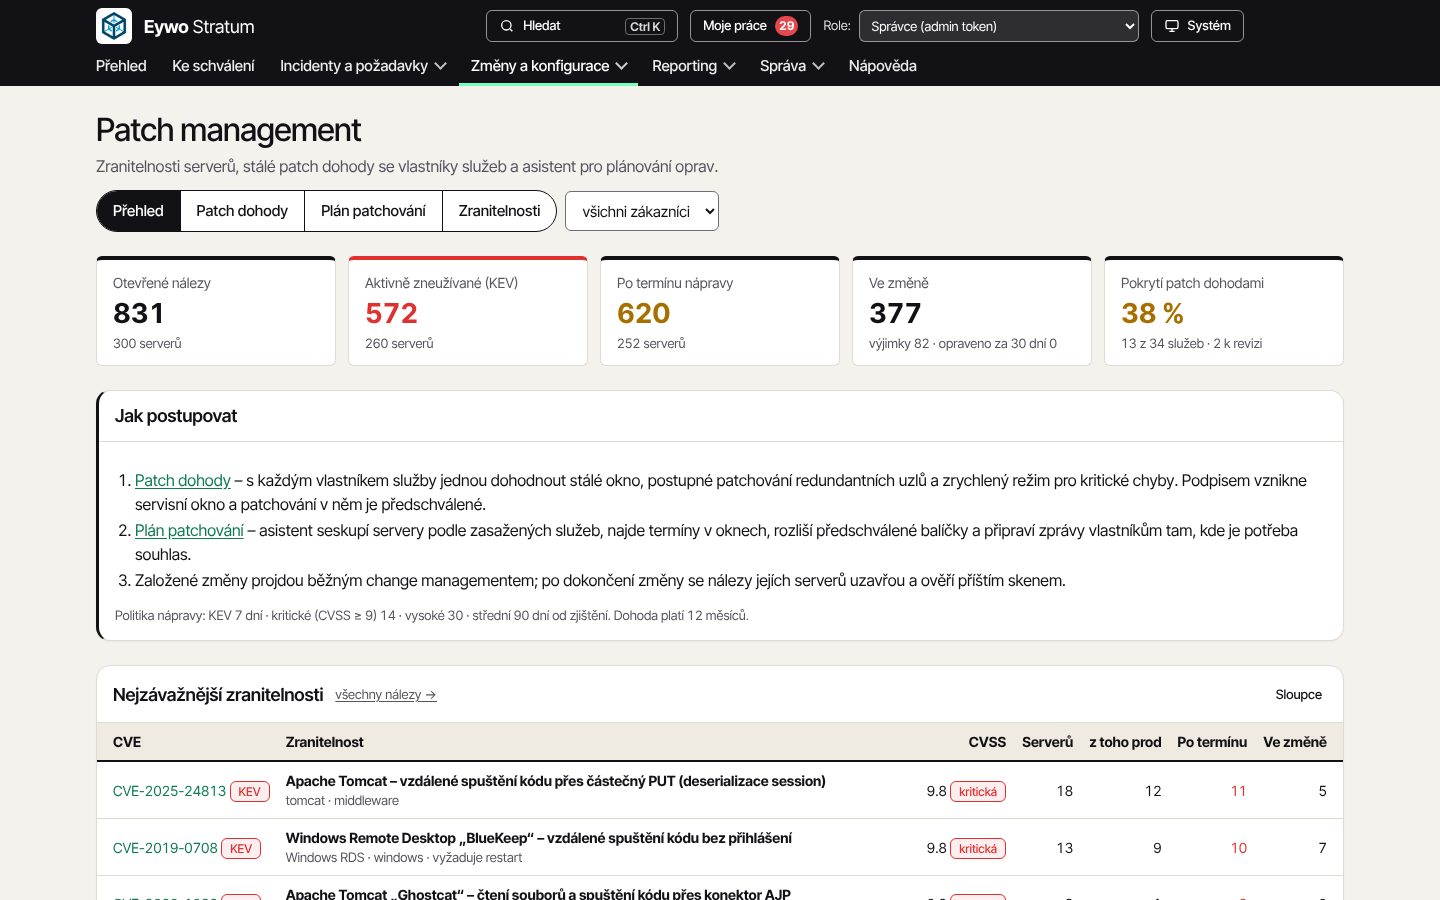Select the Přehled segmented tab

coord(138,211)
